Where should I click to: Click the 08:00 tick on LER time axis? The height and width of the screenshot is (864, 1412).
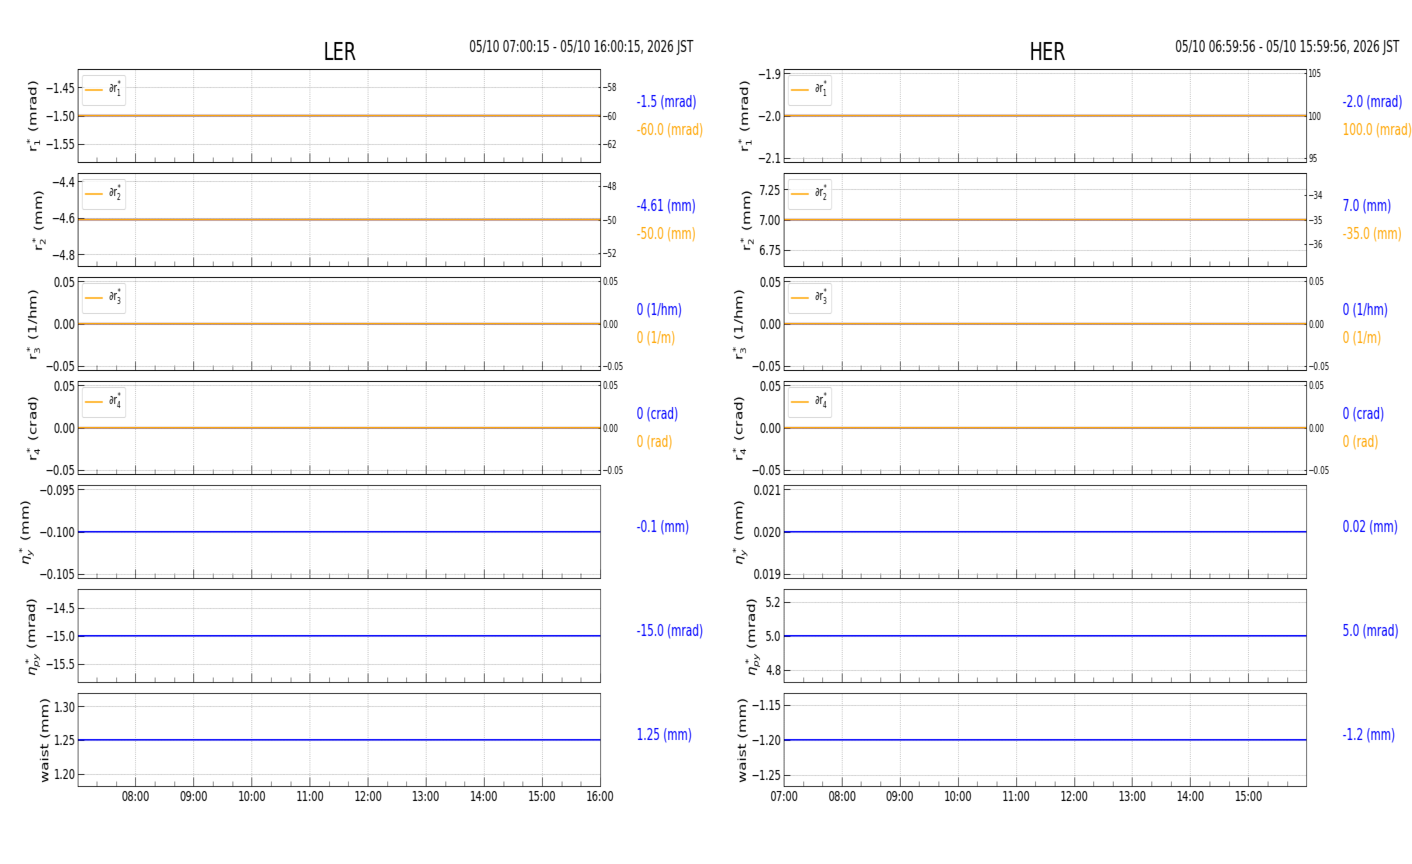(x=136, y=797)
